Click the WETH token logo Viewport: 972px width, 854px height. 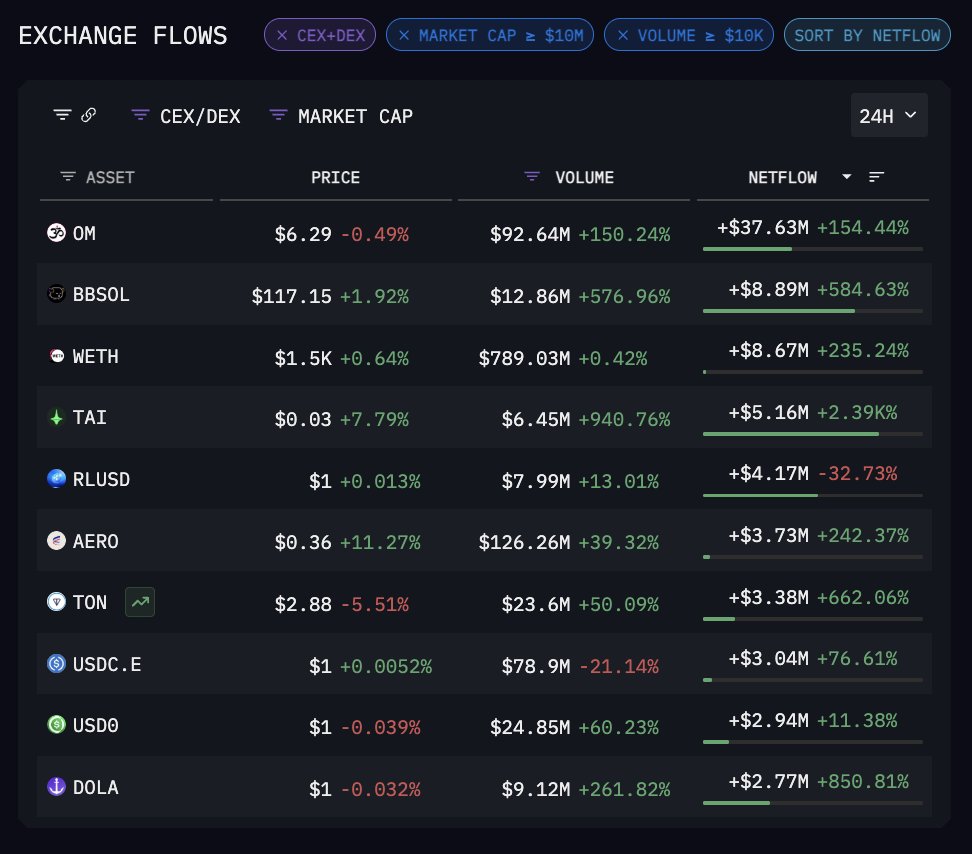56,356
